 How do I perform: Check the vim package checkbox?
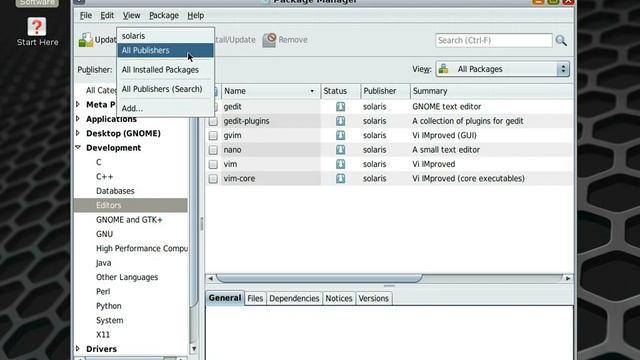pos(213,164)
